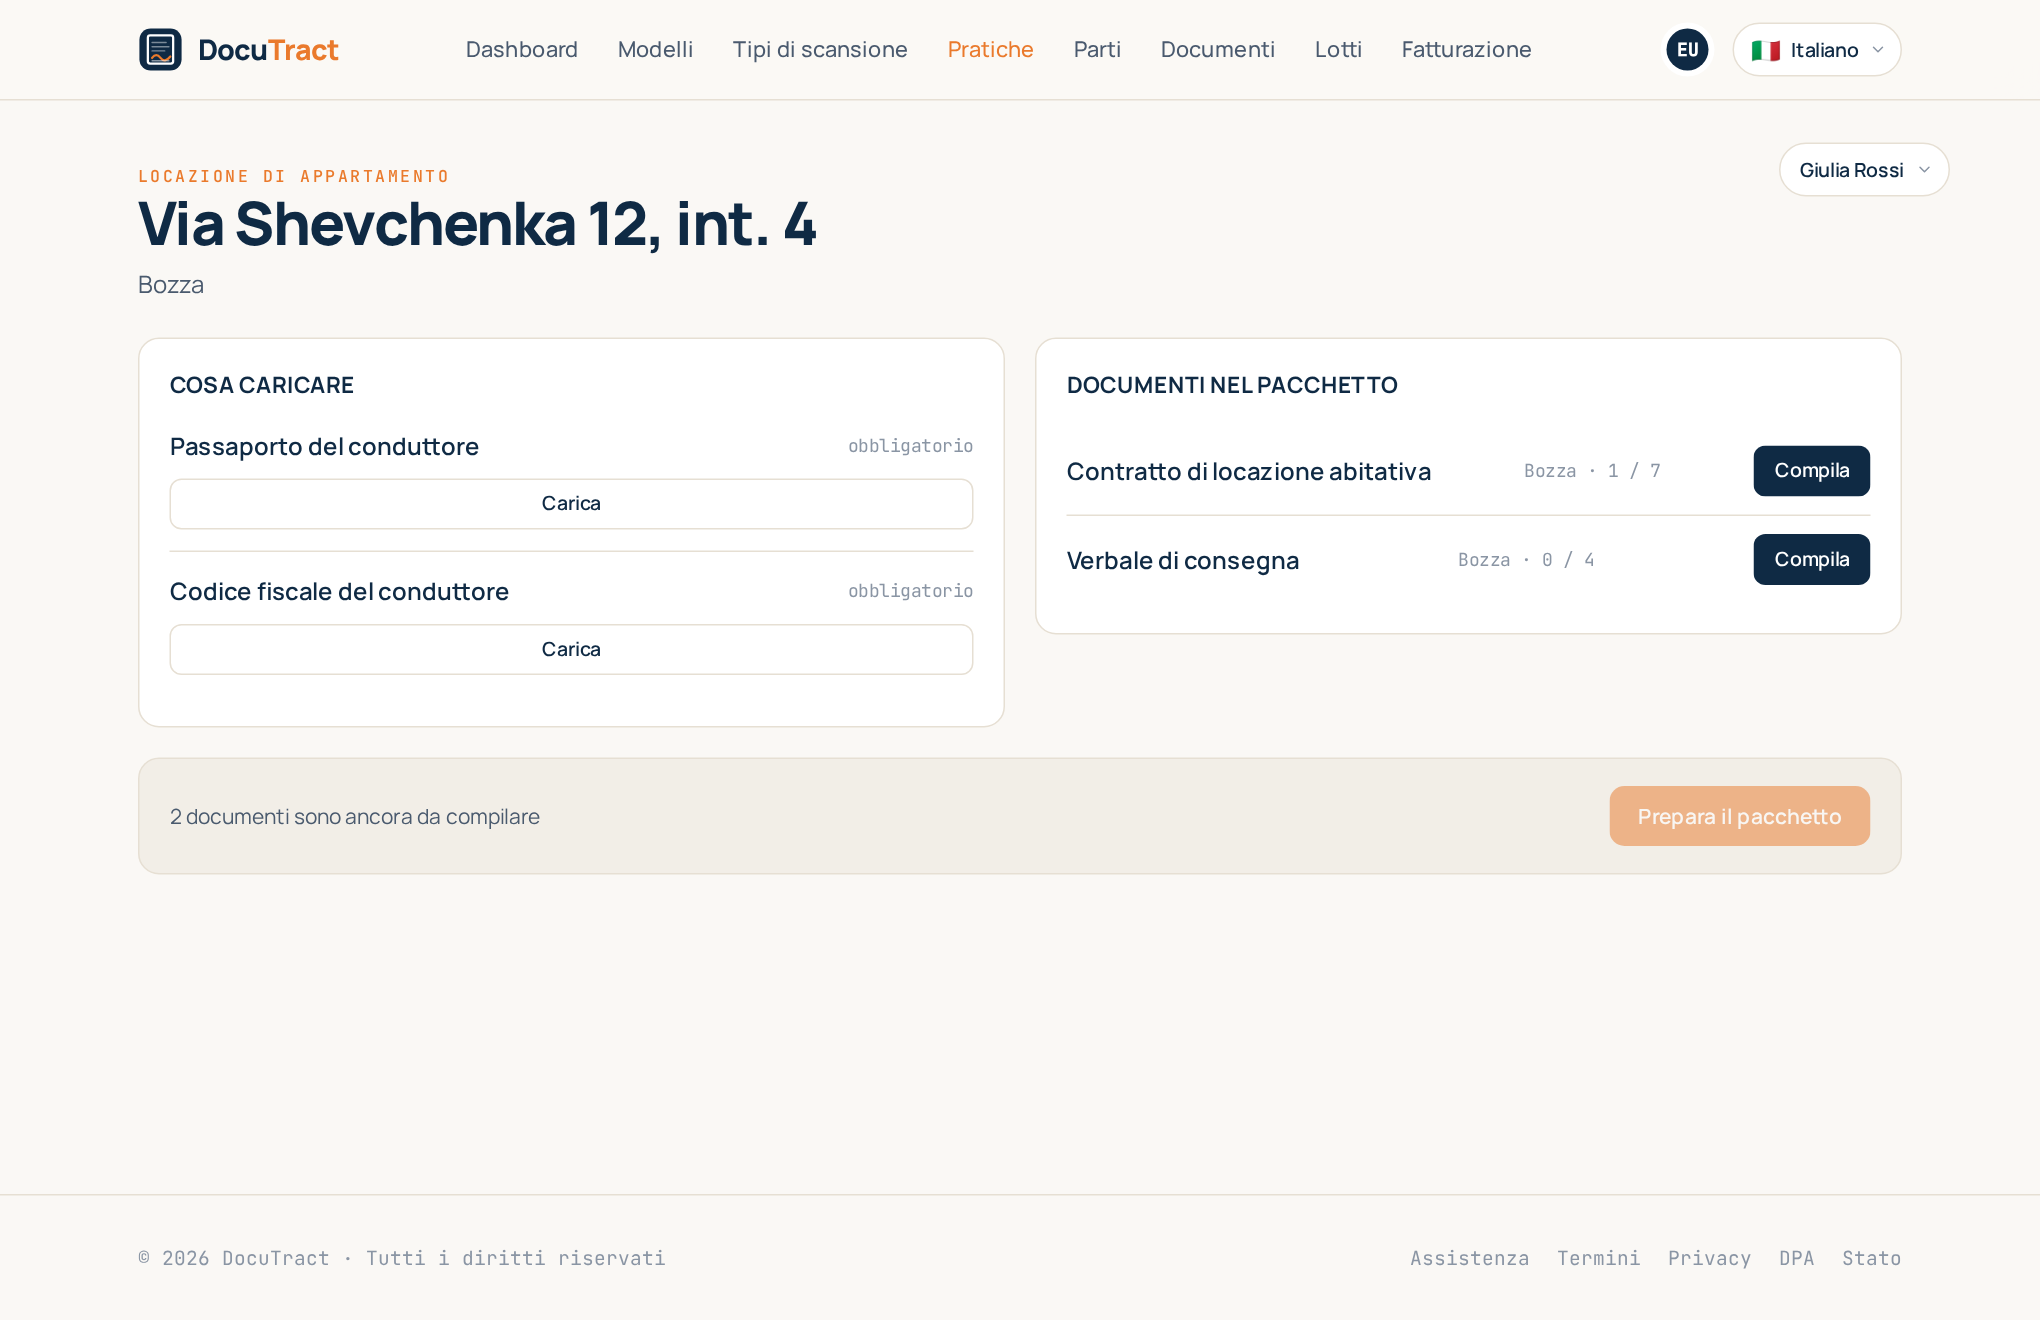Image resolution: width=2040 pixels, height=1320 pixels.
Task: Click the LOCAZIONE DI APPARTAMENTO label
Action: tap(294, 177)
